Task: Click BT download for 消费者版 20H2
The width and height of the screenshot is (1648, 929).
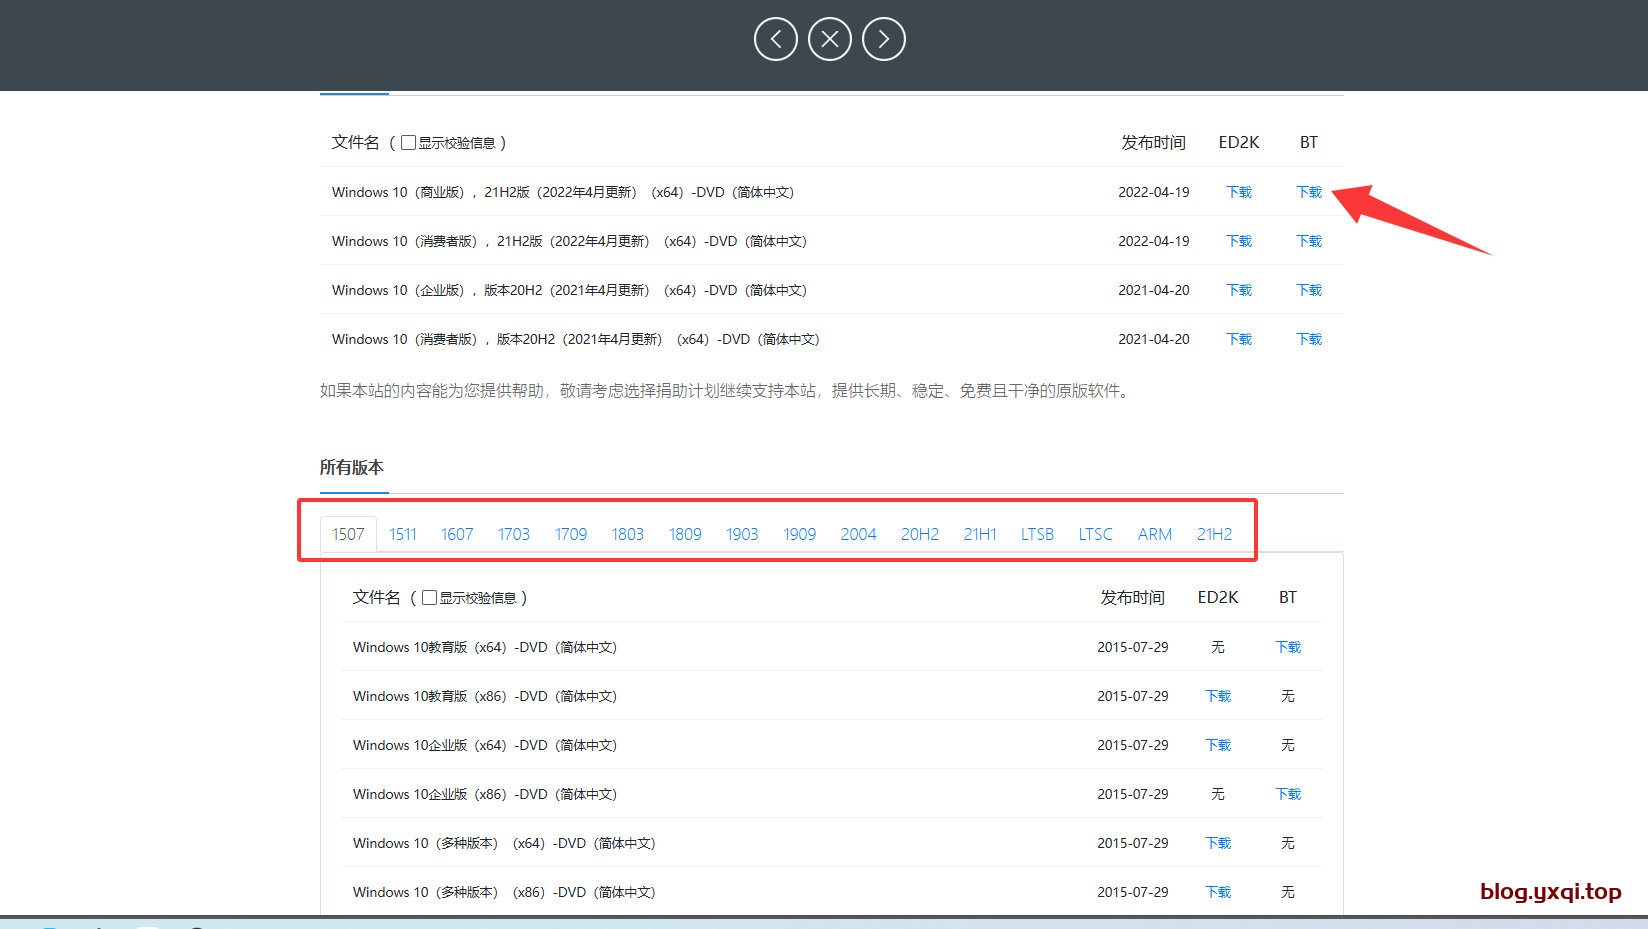Action: 1308,339
